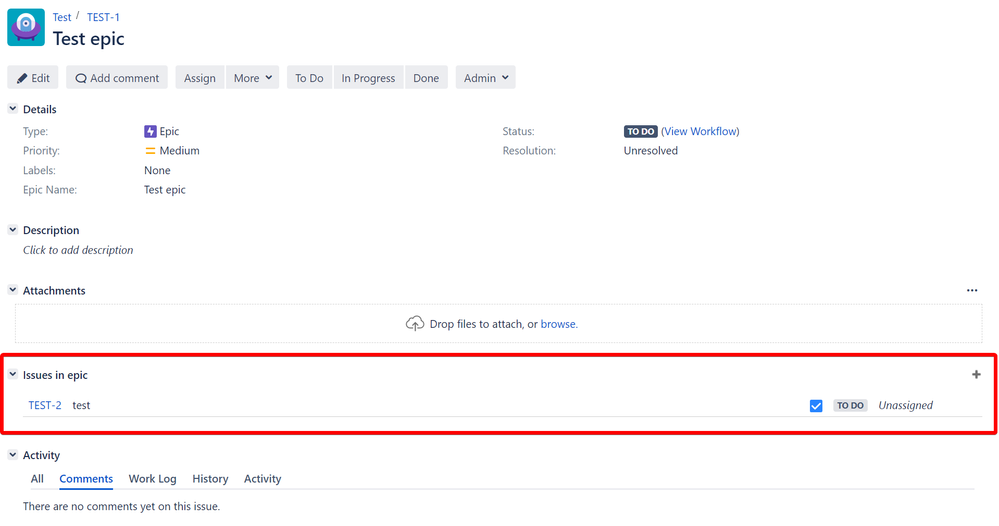Click the Medium priority icon
The image size is (999, 526).
tap(150, 151)
